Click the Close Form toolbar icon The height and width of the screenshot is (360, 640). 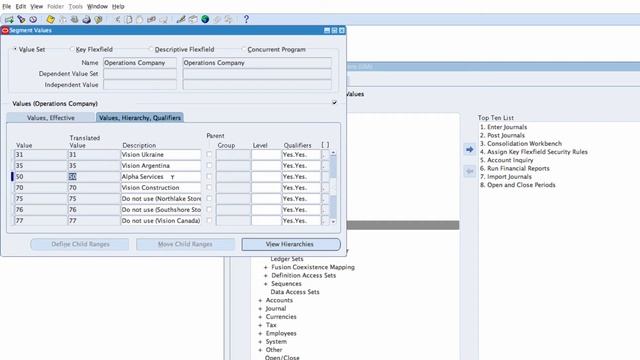coord(98,19)
